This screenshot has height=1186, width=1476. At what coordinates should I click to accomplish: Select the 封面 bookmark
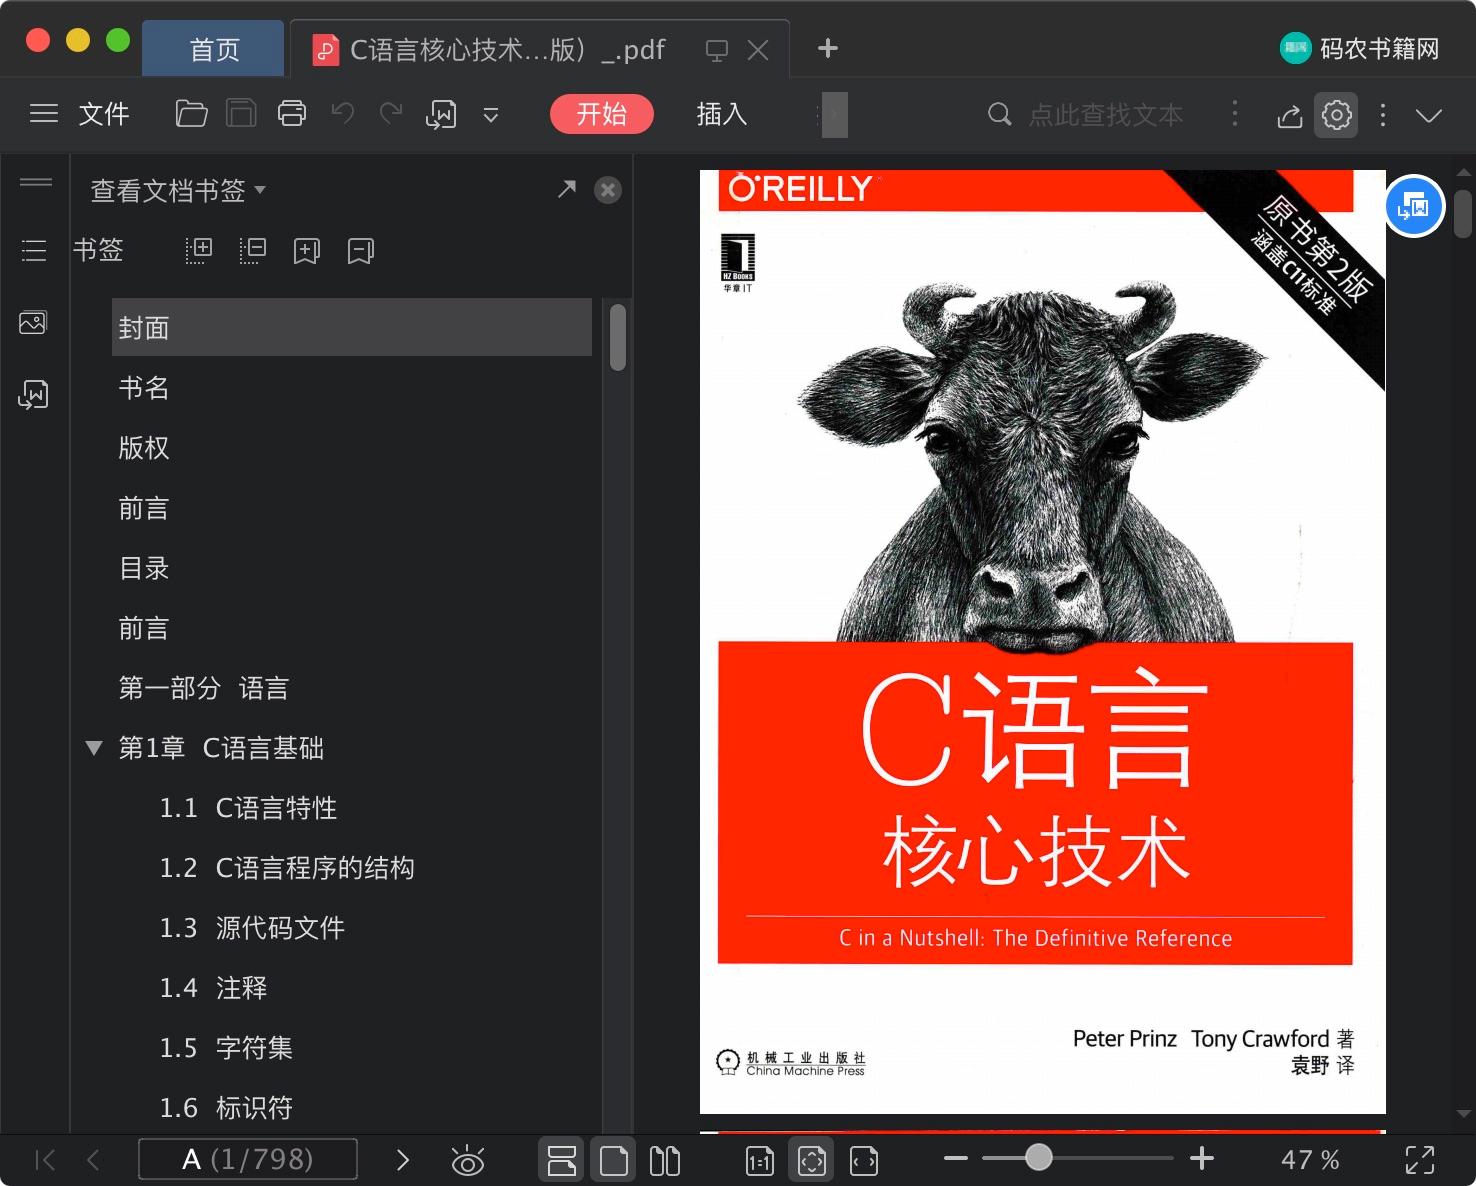[352, 327]
